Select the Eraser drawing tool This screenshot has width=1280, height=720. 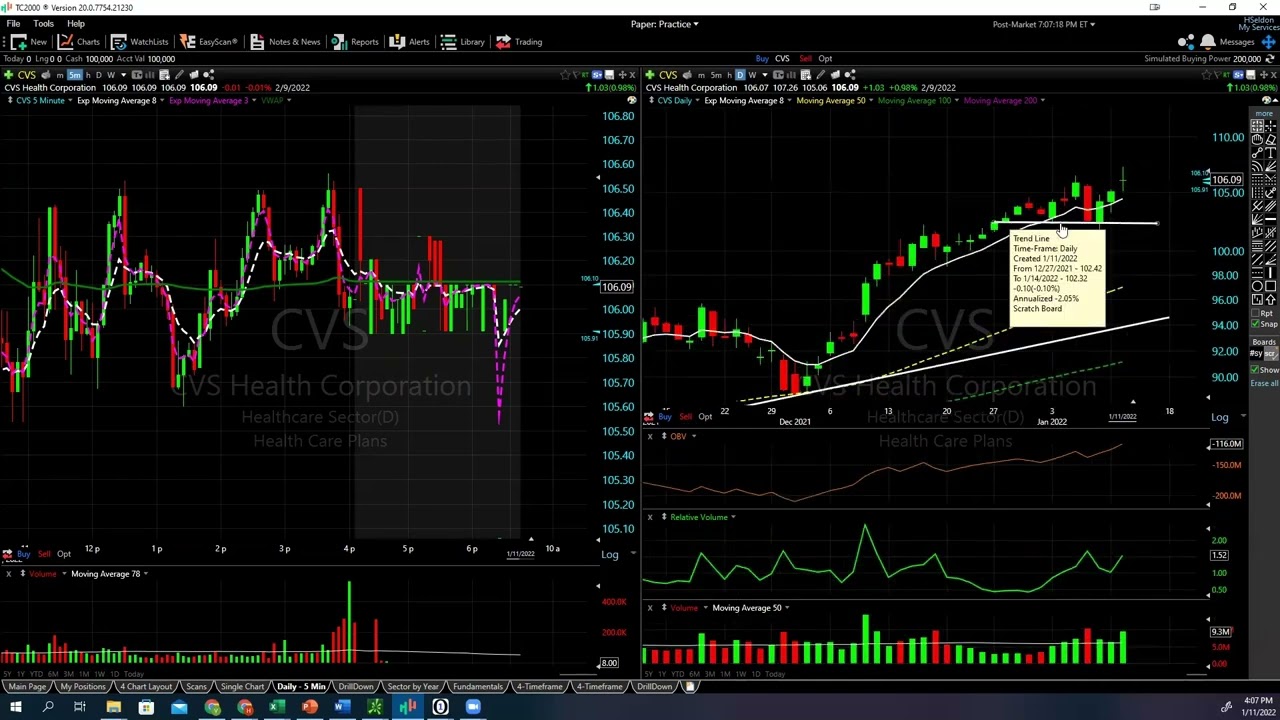click(1271, 139)
